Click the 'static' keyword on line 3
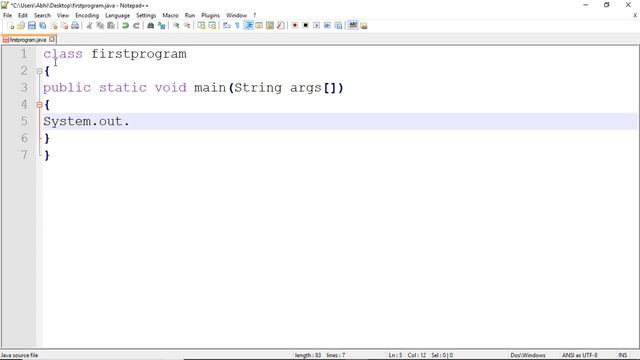This screenshot has height=360, width=640. click(x=123, y=88)
